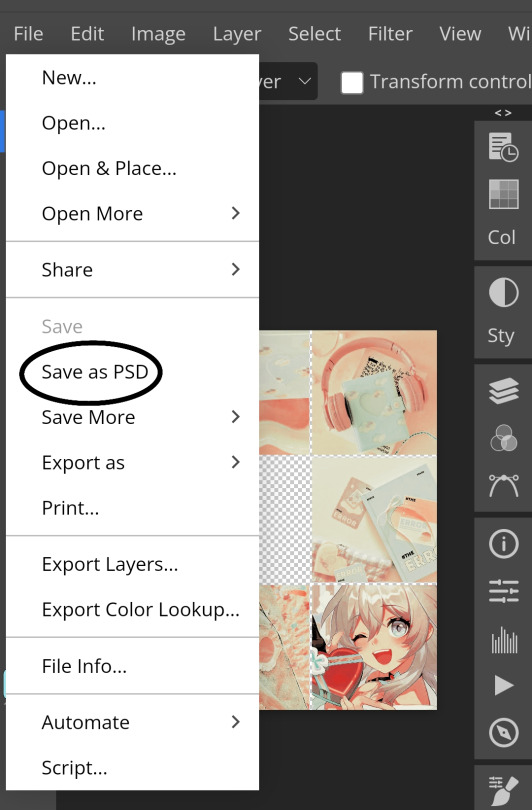Click the anime girl image on canvas
532x810 pixels.
tap(374, 647)
